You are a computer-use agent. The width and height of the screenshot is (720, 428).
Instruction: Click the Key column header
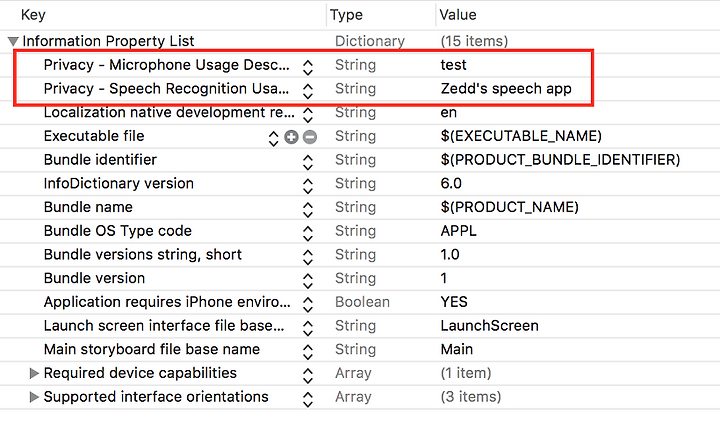pyautogui.click(x=33, y=15)
